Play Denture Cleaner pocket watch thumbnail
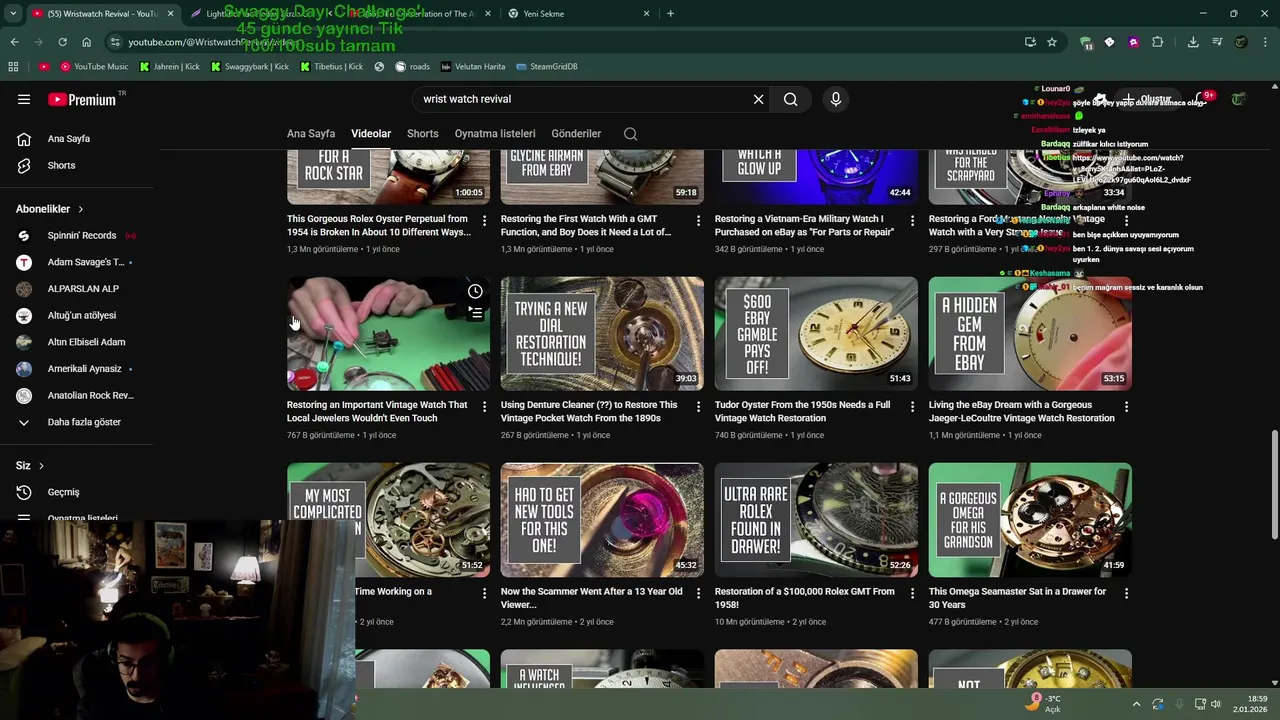The image size is (1280, 720). (602, 334)
